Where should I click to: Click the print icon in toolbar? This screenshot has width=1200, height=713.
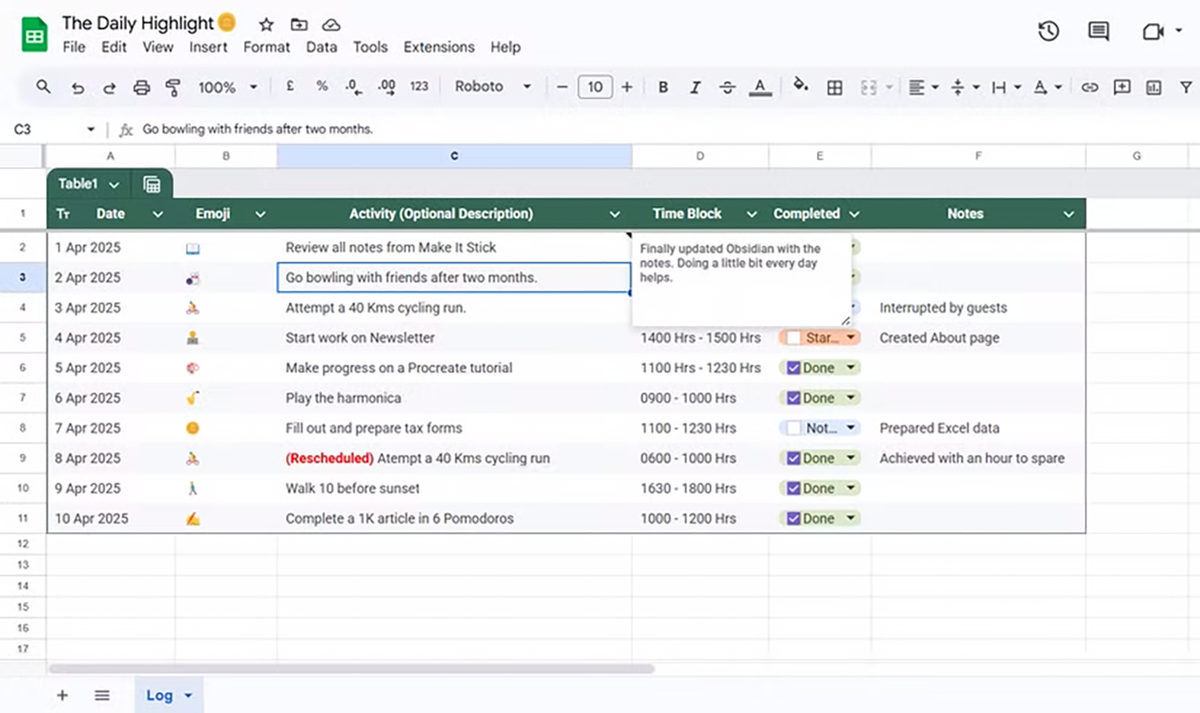pyautogui.click(x=141, y=87)
